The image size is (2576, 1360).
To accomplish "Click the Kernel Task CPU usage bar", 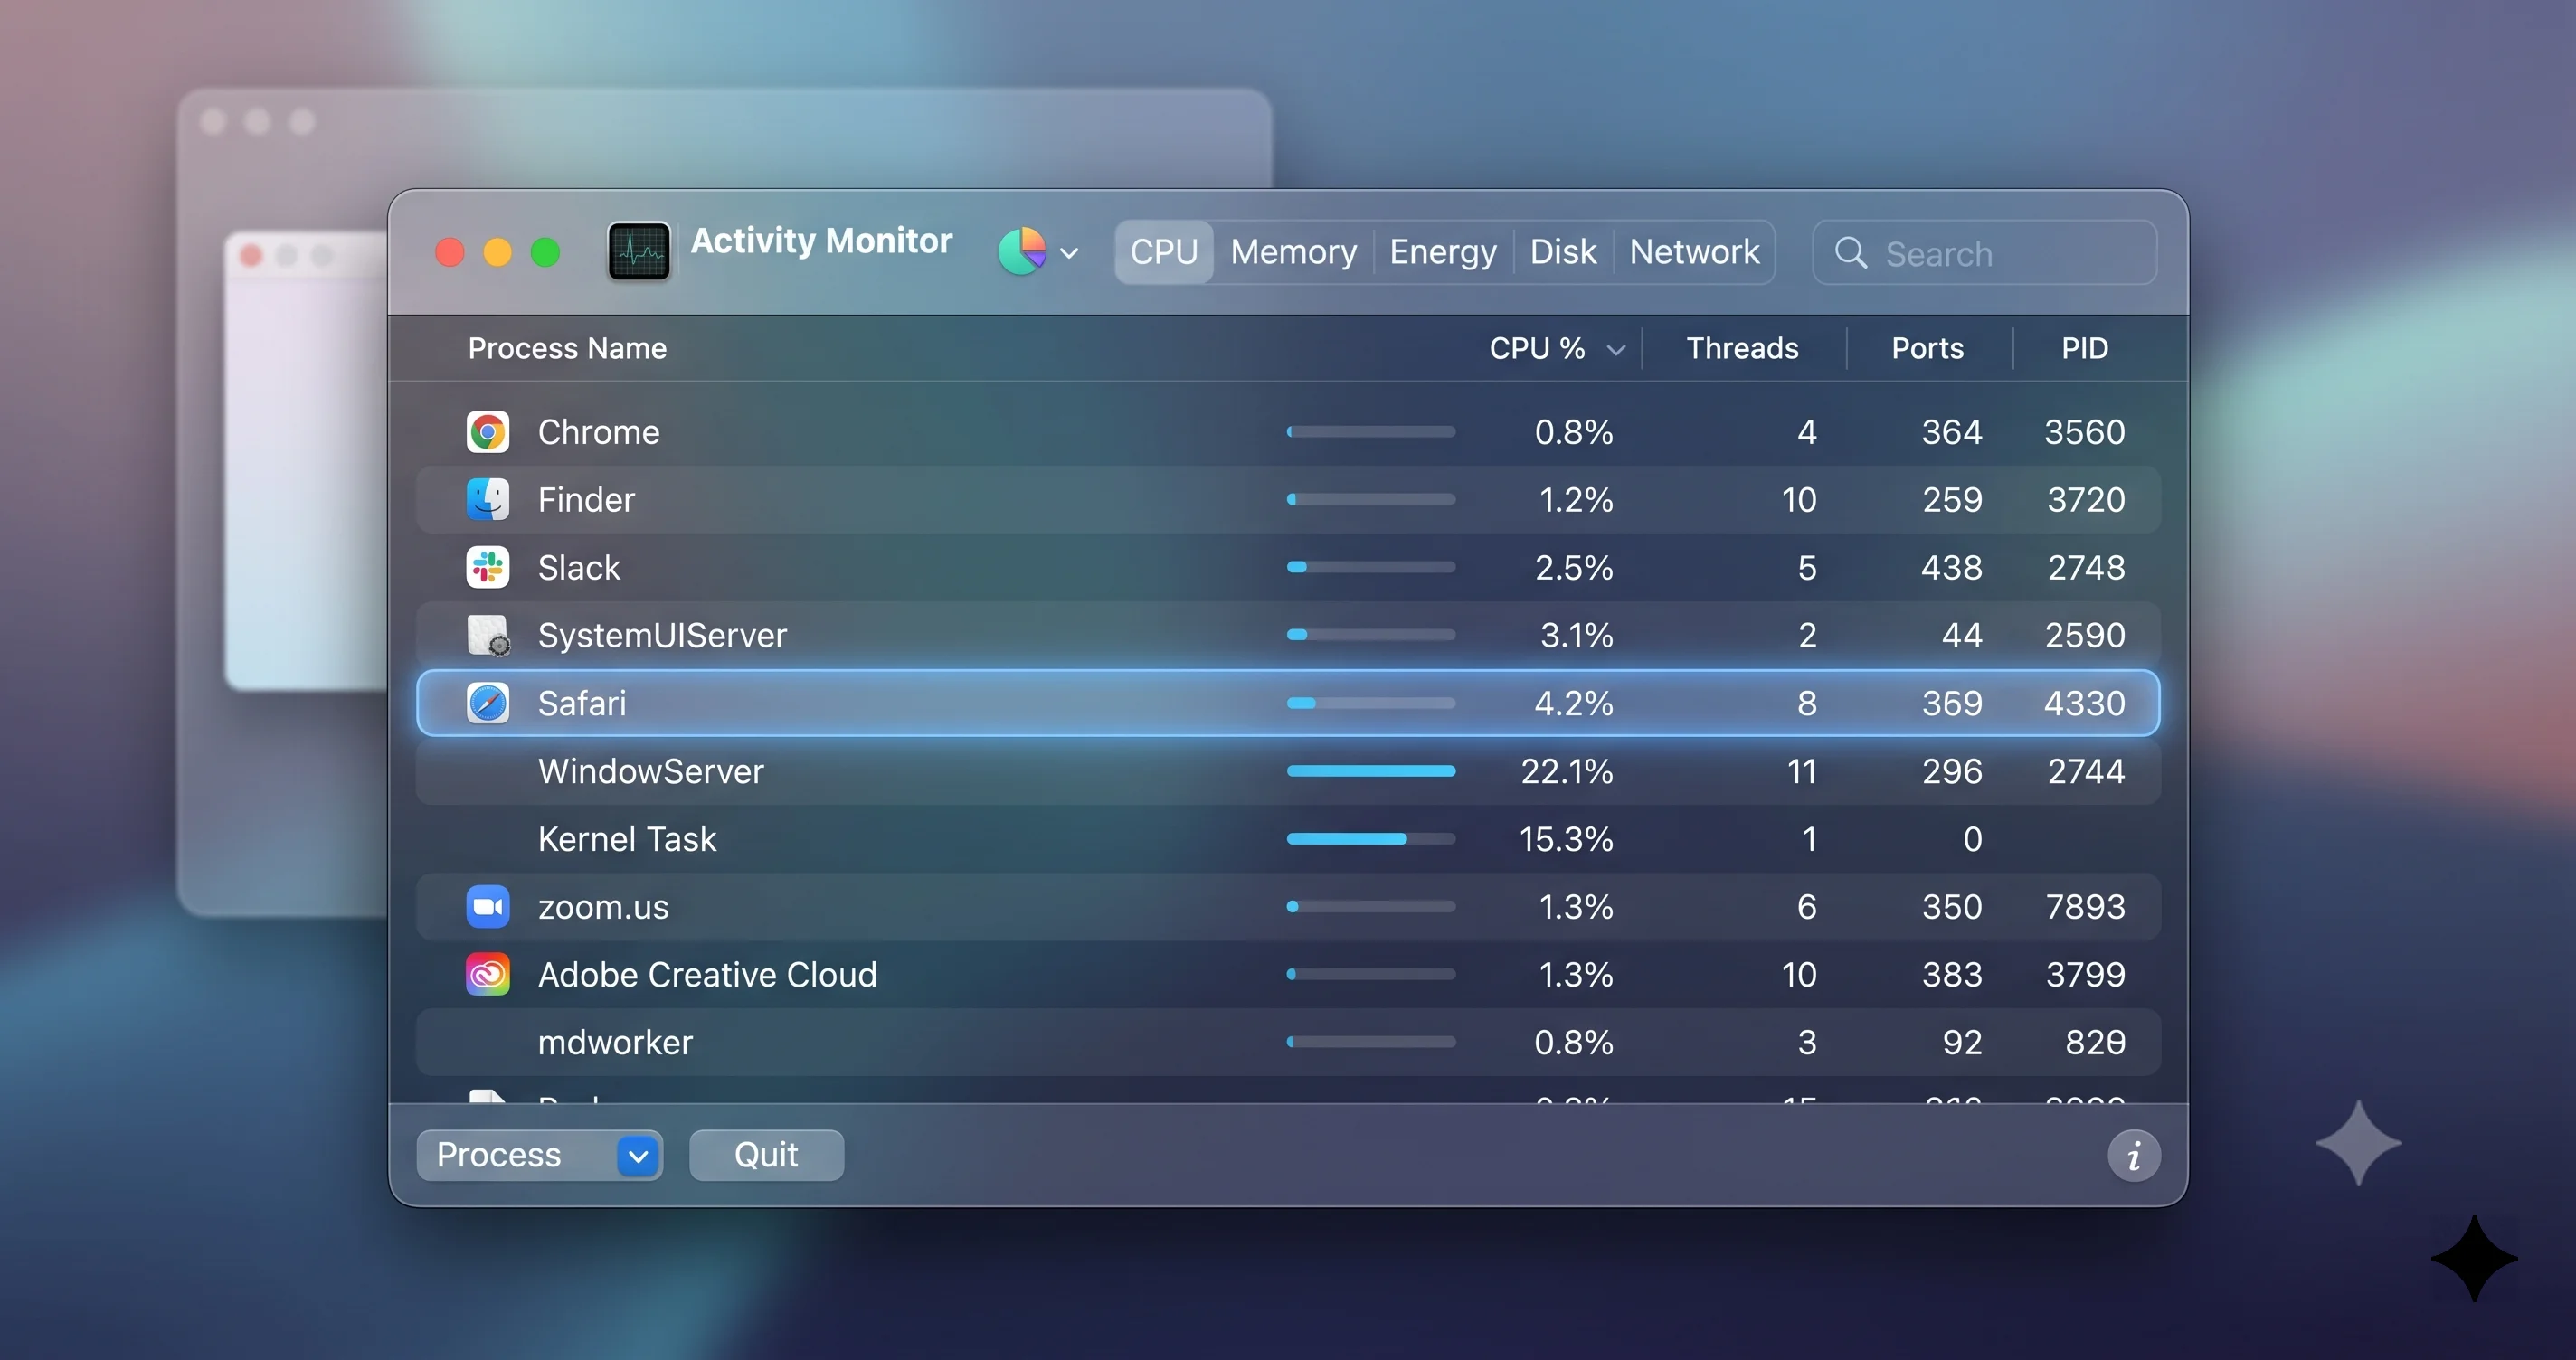I will 1371,839.
